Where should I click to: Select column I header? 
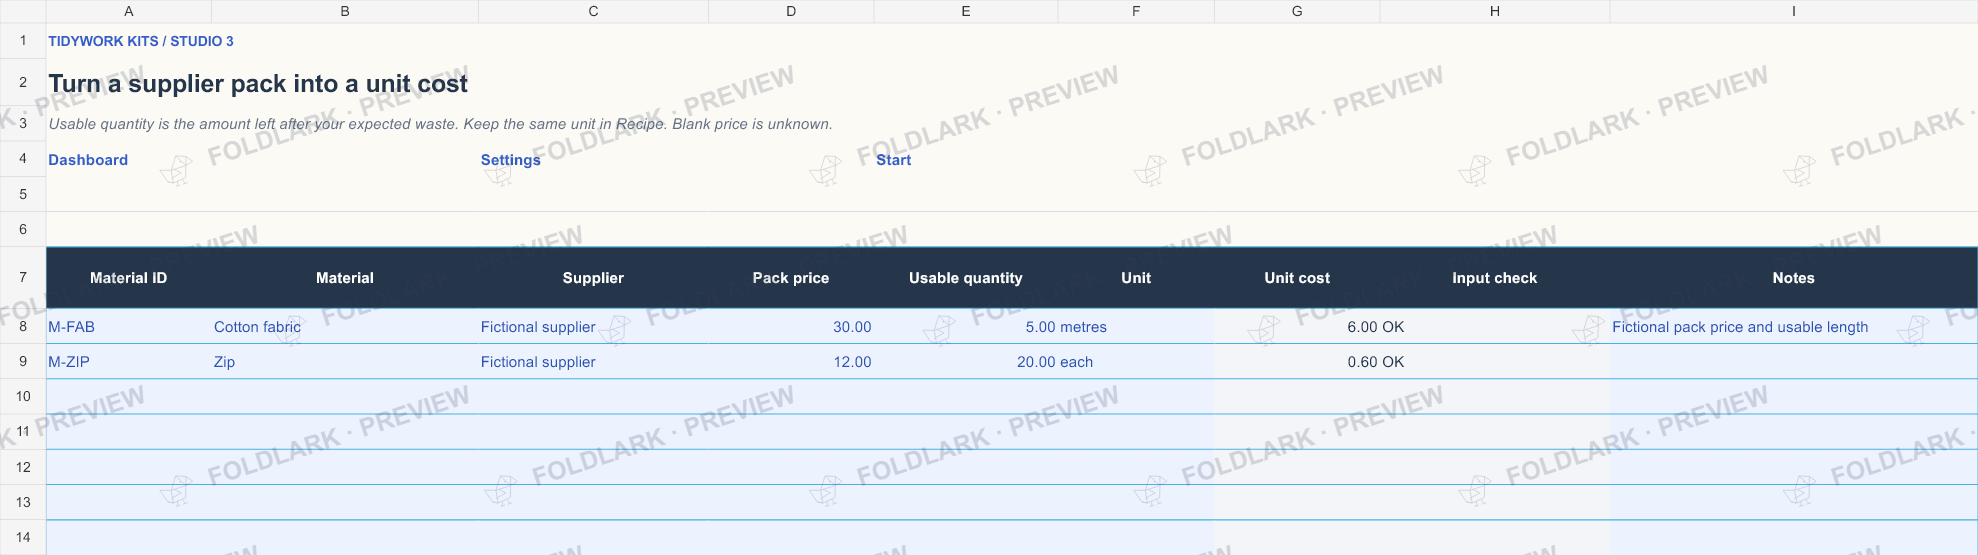click(1794, 11)
